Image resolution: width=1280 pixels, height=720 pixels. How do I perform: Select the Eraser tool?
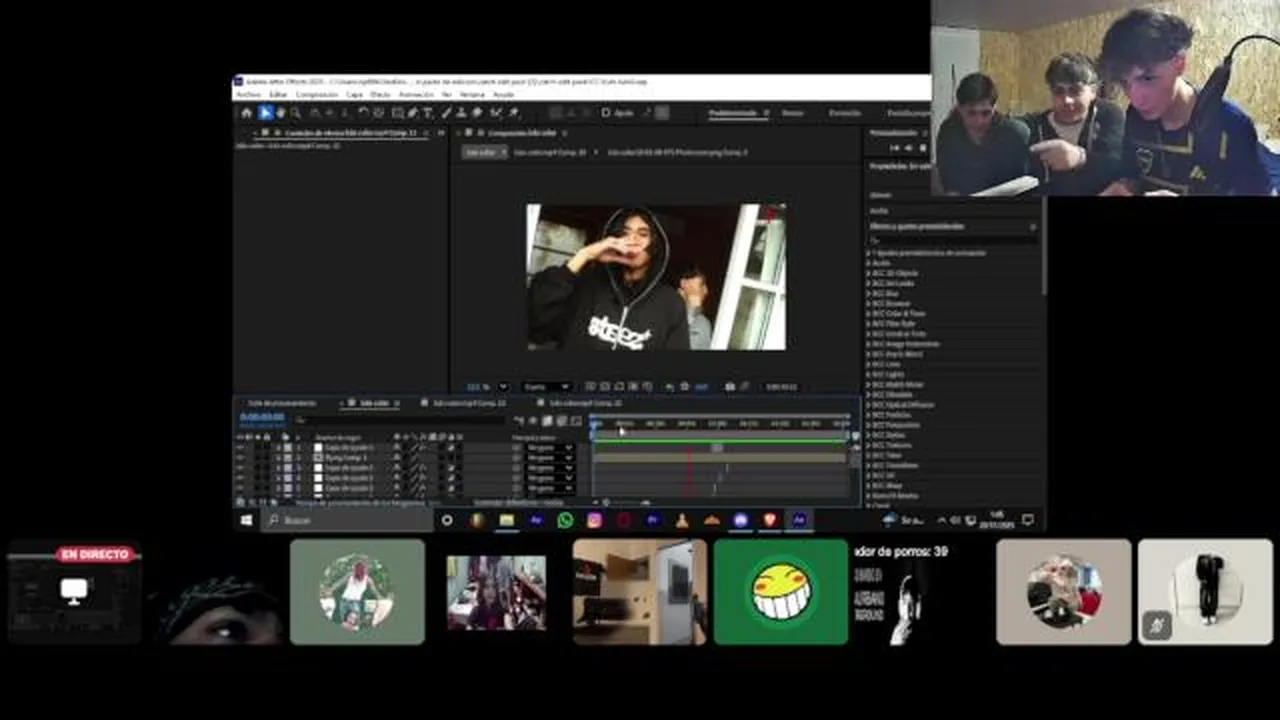(x=476, y=113)
